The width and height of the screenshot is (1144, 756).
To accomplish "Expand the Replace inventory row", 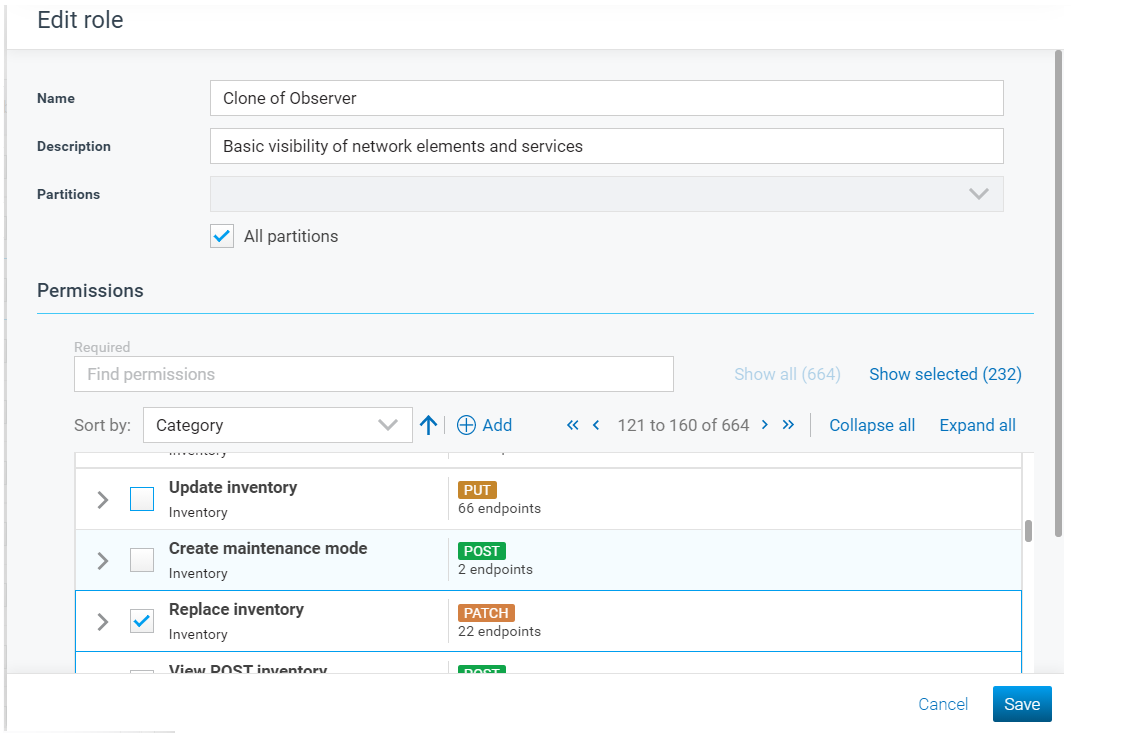I will [103, 622].
